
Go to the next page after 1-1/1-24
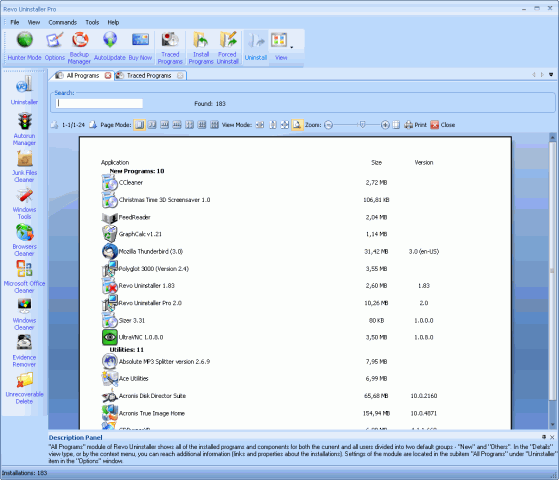(x=93, y=125)
